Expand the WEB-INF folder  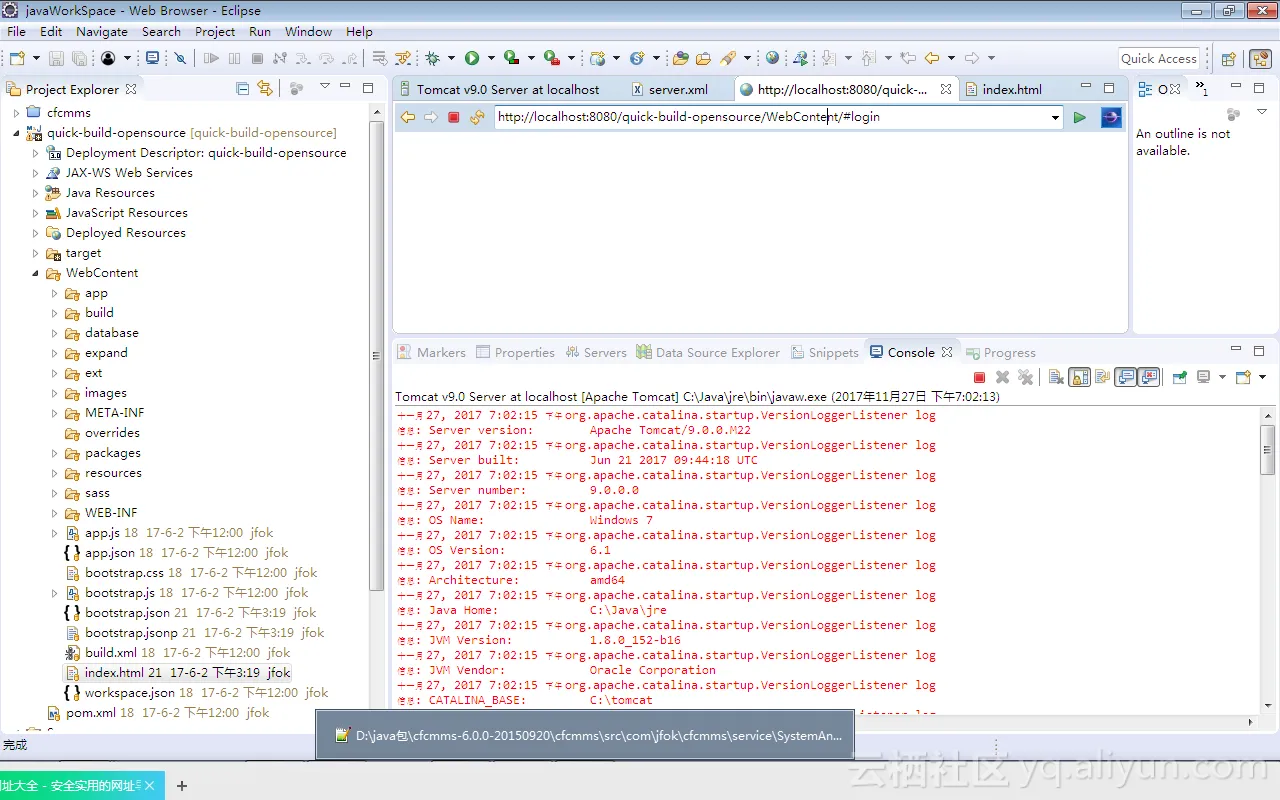pyautogui.click(x=55, y=513)
